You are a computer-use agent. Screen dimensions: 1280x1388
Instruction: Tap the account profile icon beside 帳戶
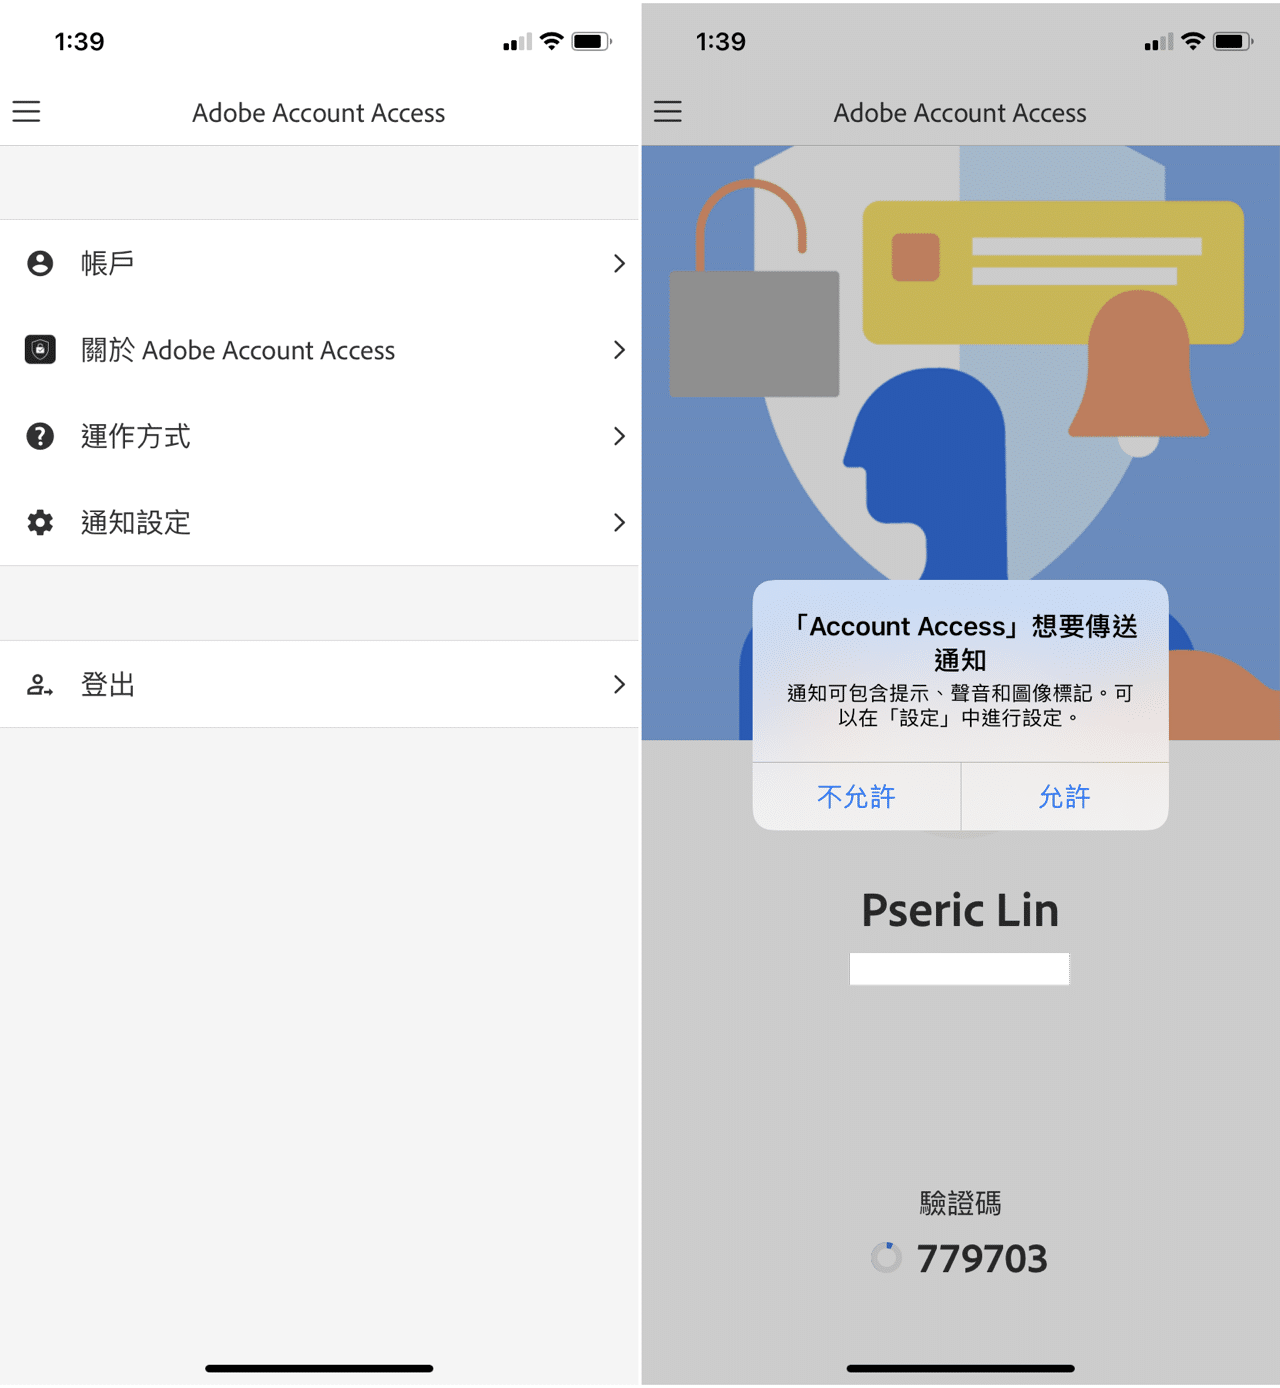coord(39,263)
